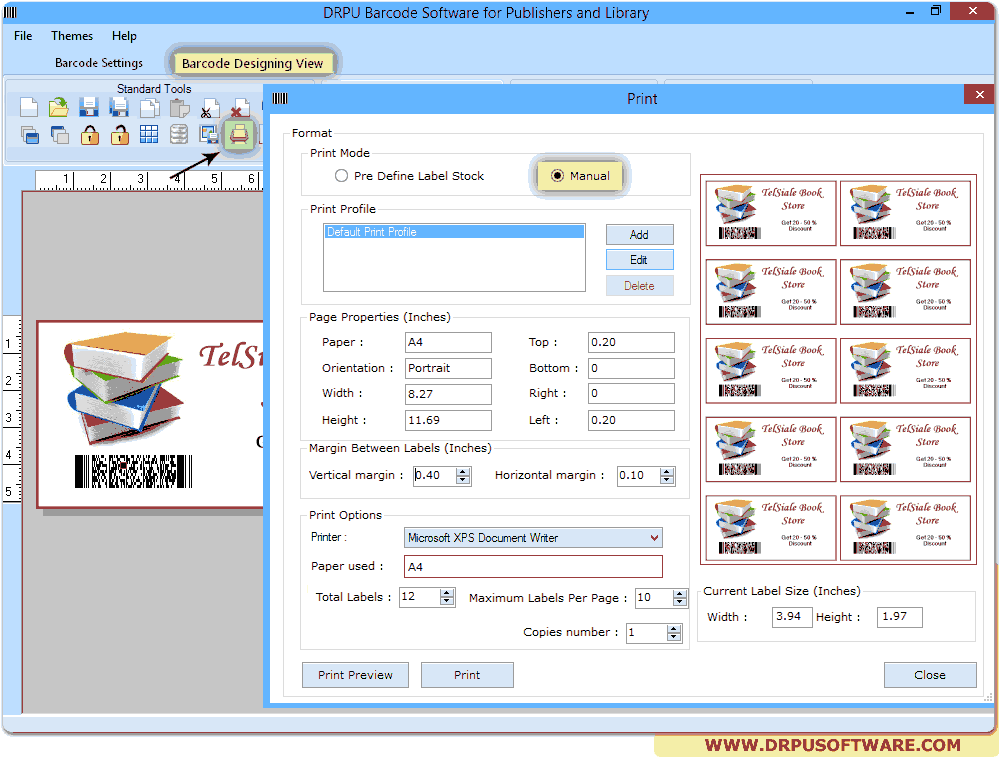Cut the selected item with scissors icon
The width and height of the screenshot is (1000, 757).
pos(209,108)
